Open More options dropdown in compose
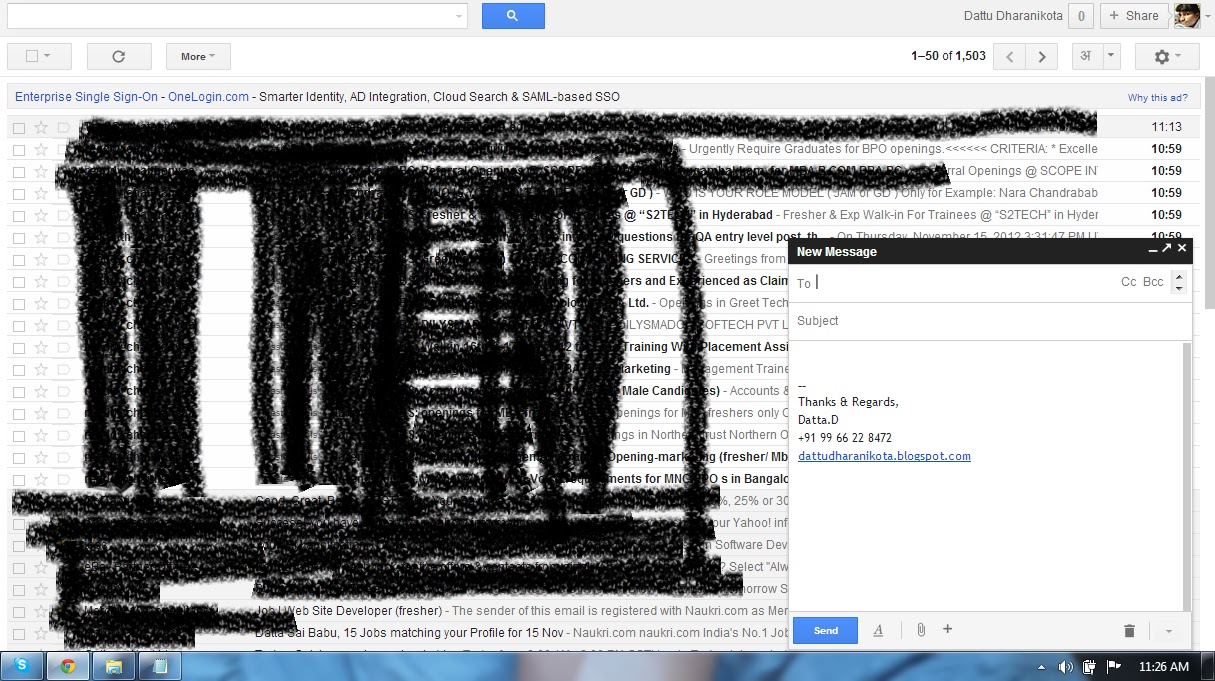This screenshot has width=1215, height=681. pos(1168,631)
